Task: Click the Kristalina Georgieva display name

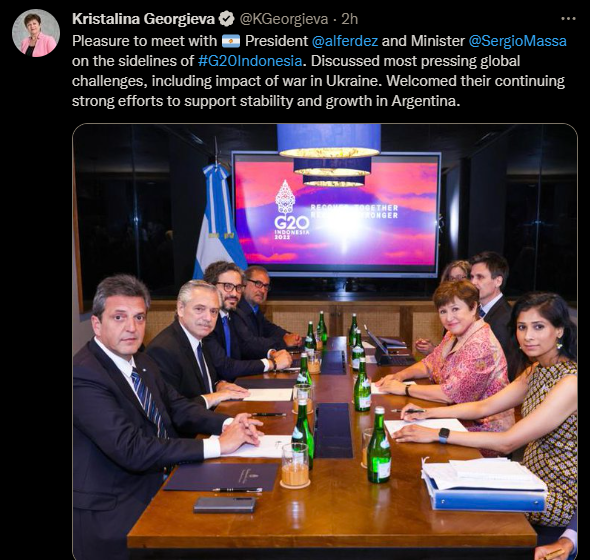Action: tap(143, 19)
